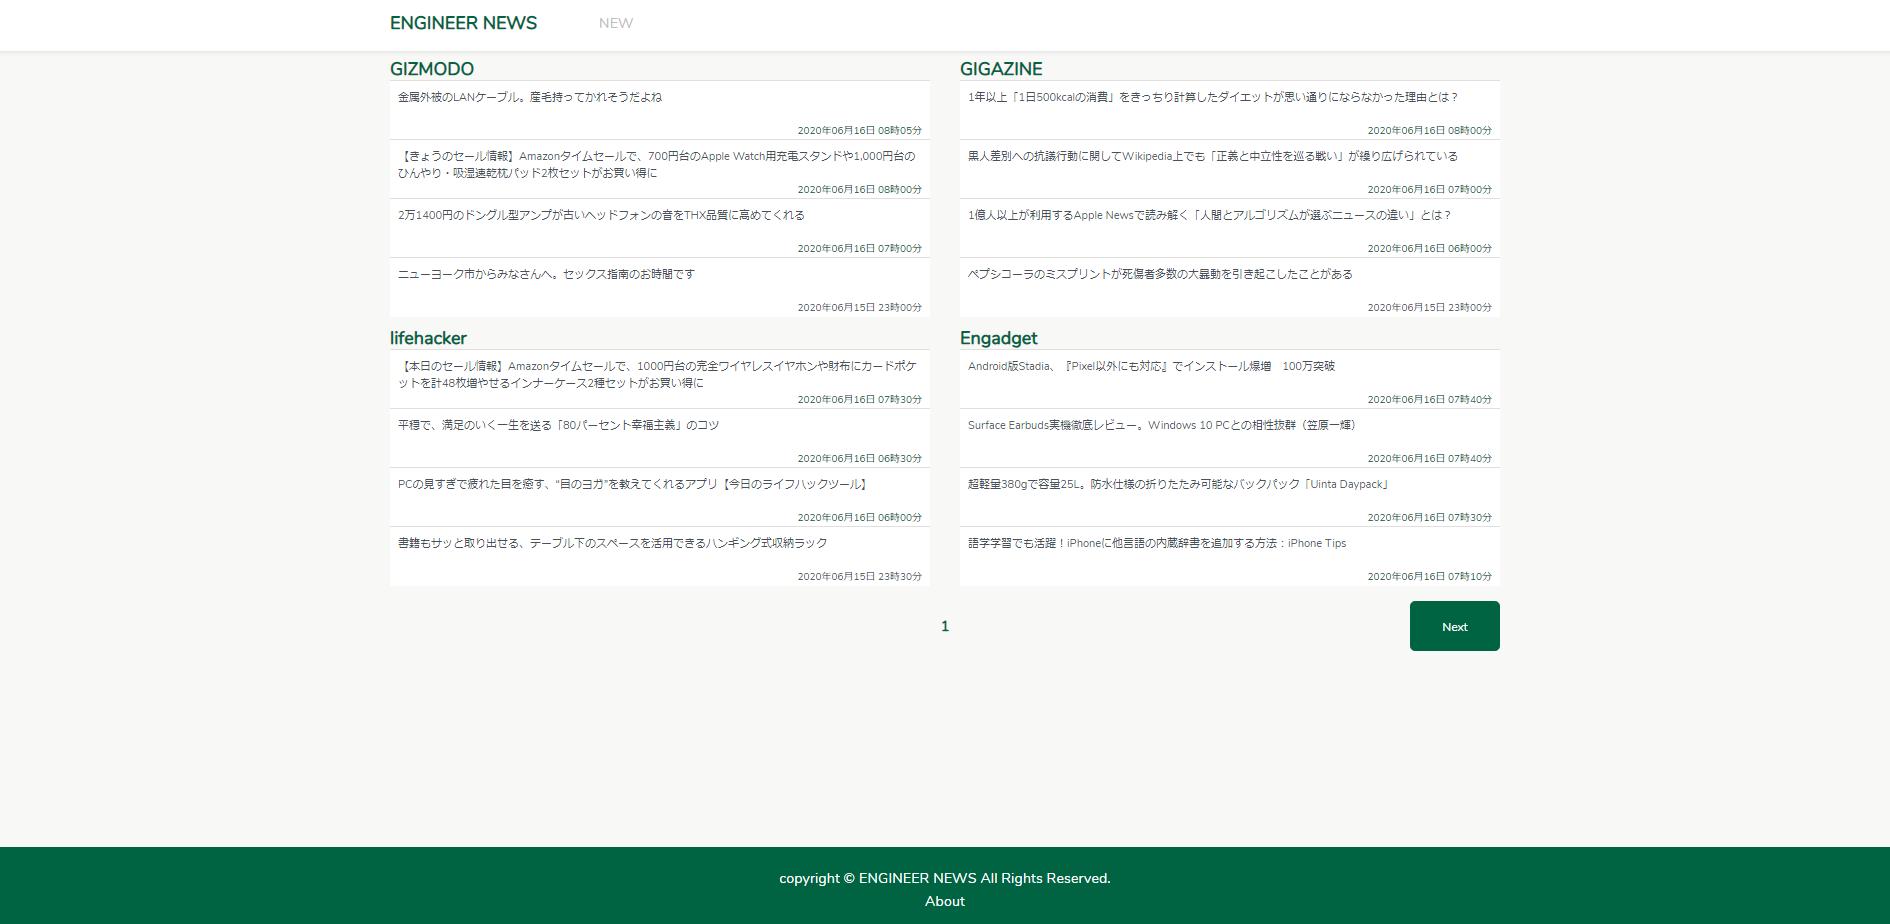Open the 500kcal diet calculation article

(1212, 97)
